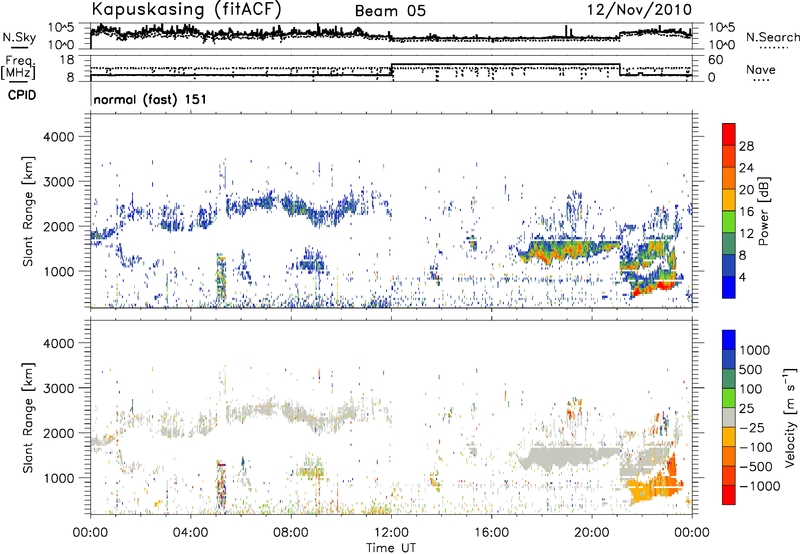The image size is (800, 554).
Task: Click the 18 frequency axis tick
Action: [66, 60]
